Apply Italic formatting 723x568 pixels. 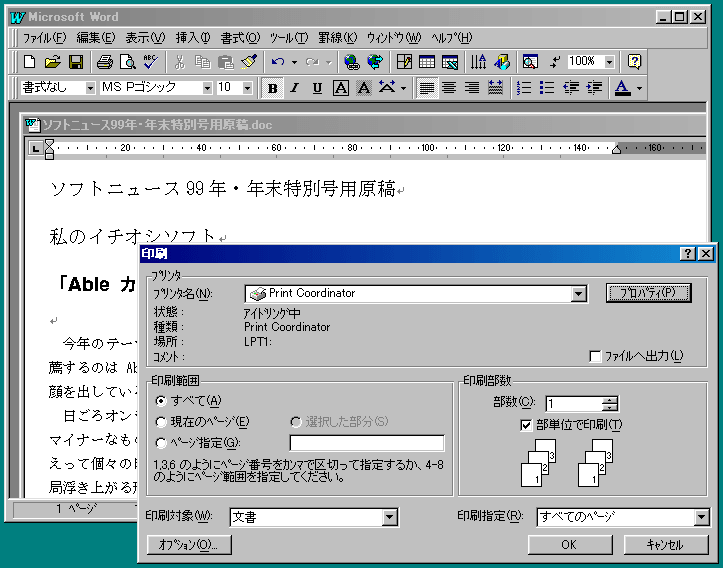(295, 88)
